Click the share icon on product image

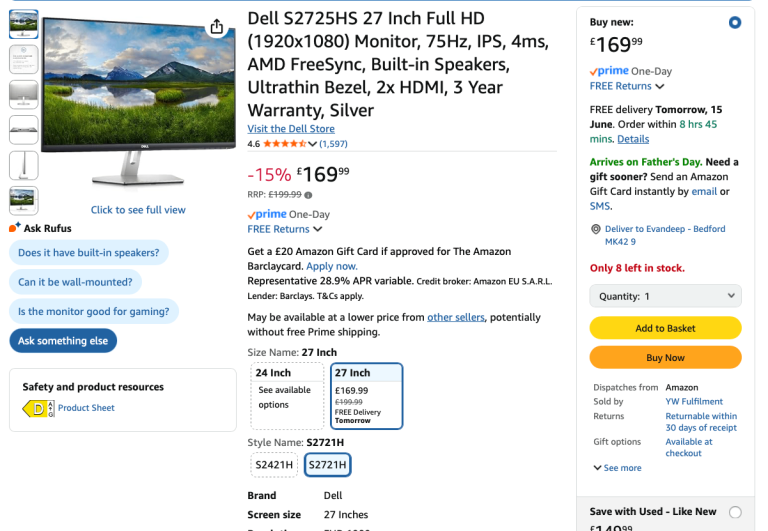pos(217,27)
